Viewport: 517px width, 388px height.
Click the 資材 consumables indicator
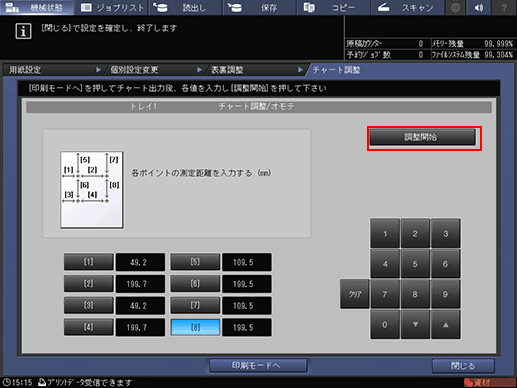489,382
